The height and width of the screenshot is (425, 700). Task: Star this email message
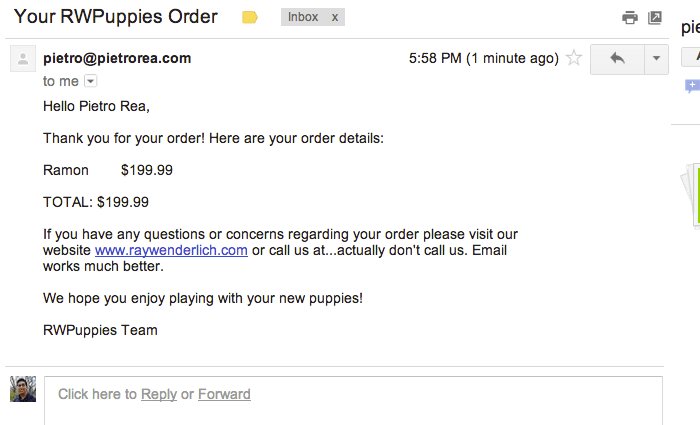coord(574,58)
